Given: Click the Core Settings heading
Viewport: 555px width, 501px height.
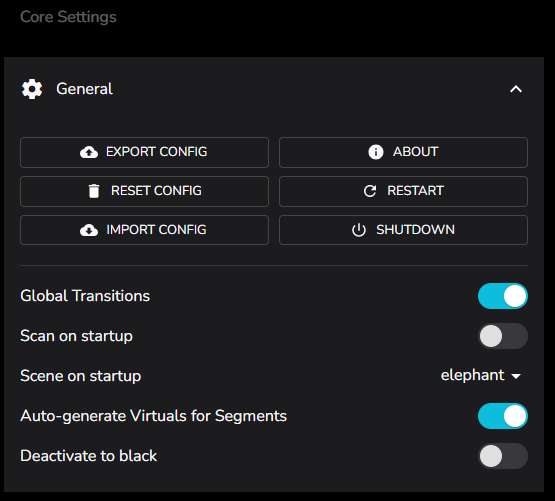Looking at the screenshot, I should click(68, 17).
